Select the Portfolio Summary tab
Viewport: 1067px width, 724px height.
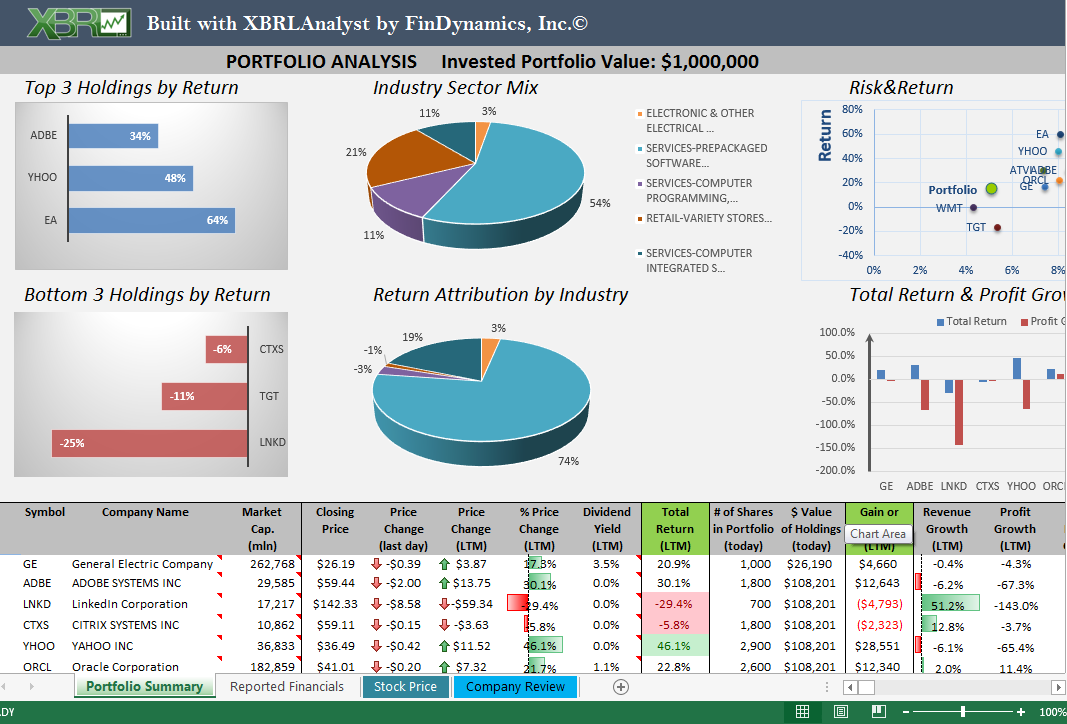[x=145, y=687]
